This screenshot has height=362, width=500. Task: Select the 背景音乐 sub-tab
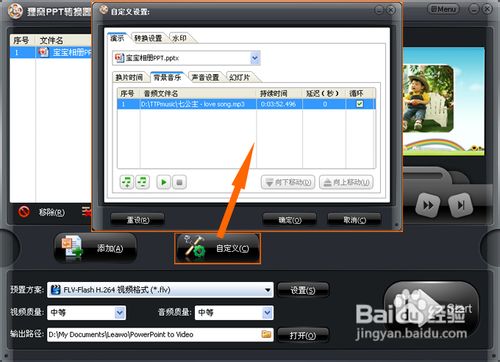167,77
